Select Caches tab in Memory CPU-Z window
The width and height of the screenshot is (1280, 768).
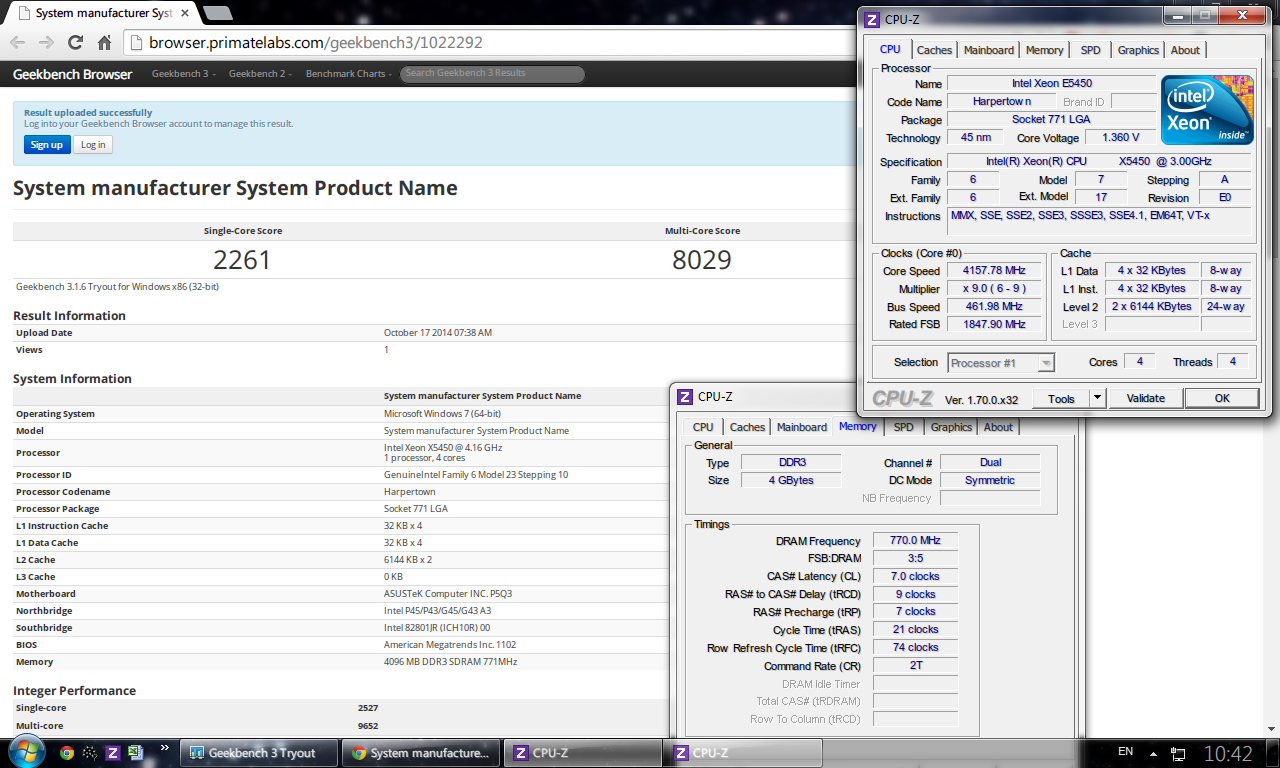pos(747,427)
